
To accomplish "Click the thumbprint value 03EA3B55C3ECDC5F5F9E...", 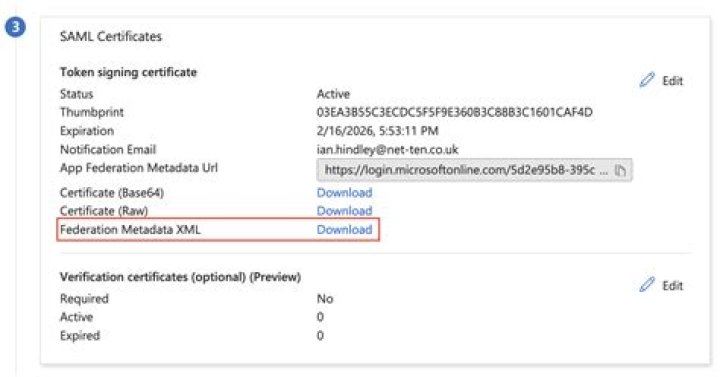I will (455, 112).
